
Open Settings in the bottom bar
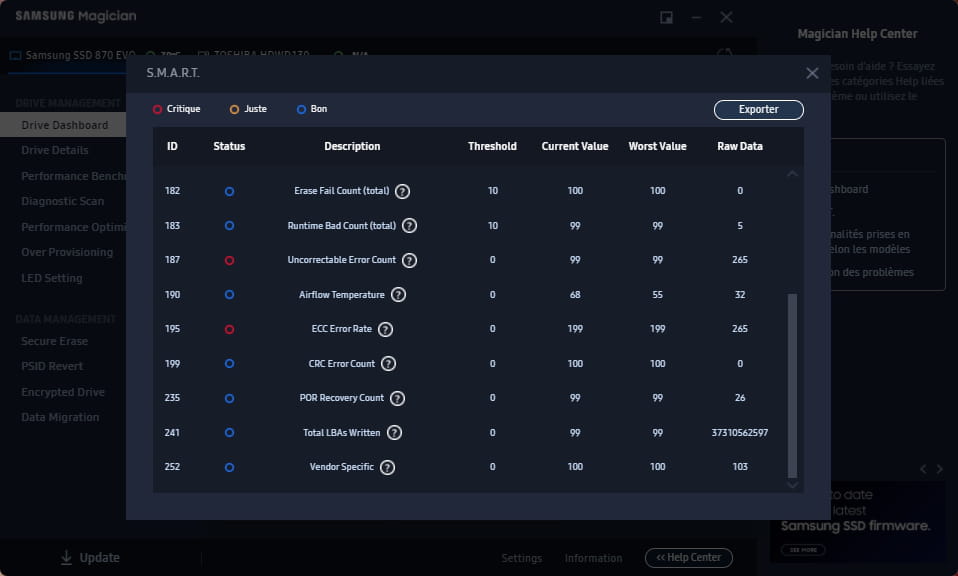point(521,558)
